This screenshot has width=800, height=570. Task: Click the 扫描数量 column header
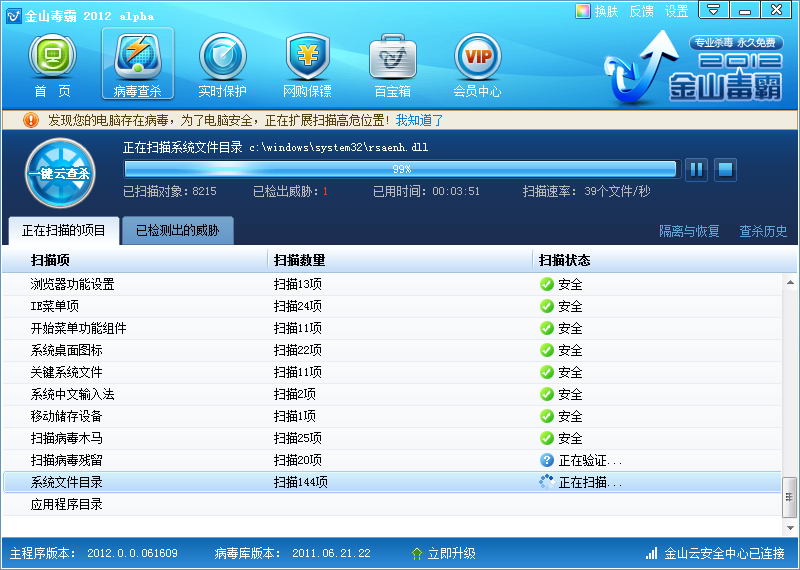click(400, 260)
